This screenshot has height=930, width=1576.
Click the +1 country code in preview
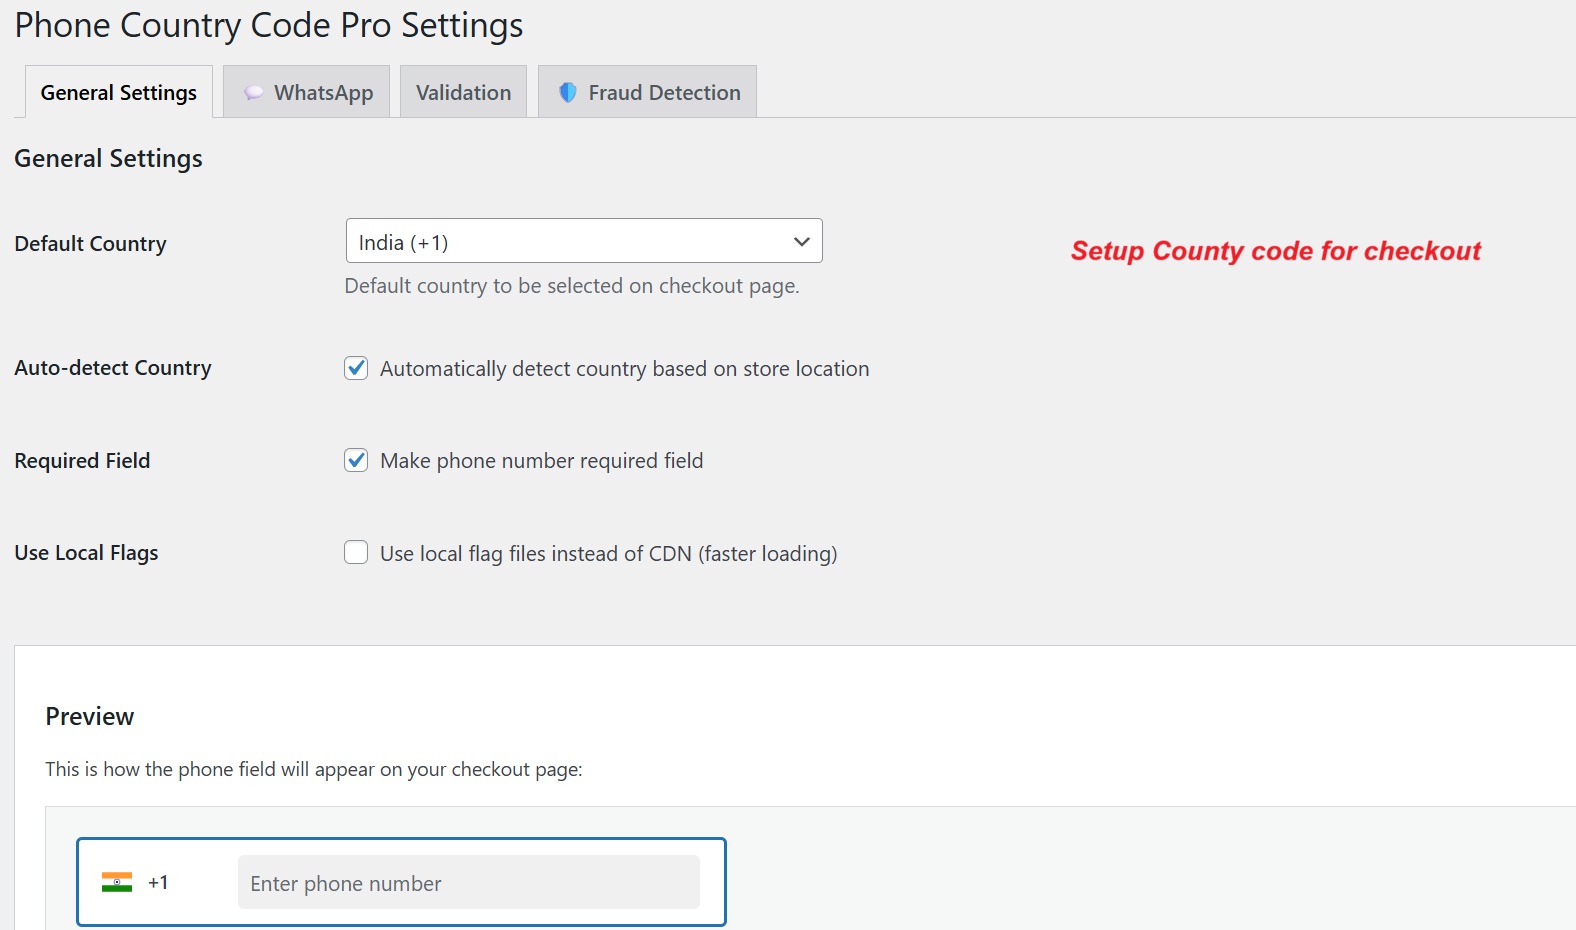(158, 882)
